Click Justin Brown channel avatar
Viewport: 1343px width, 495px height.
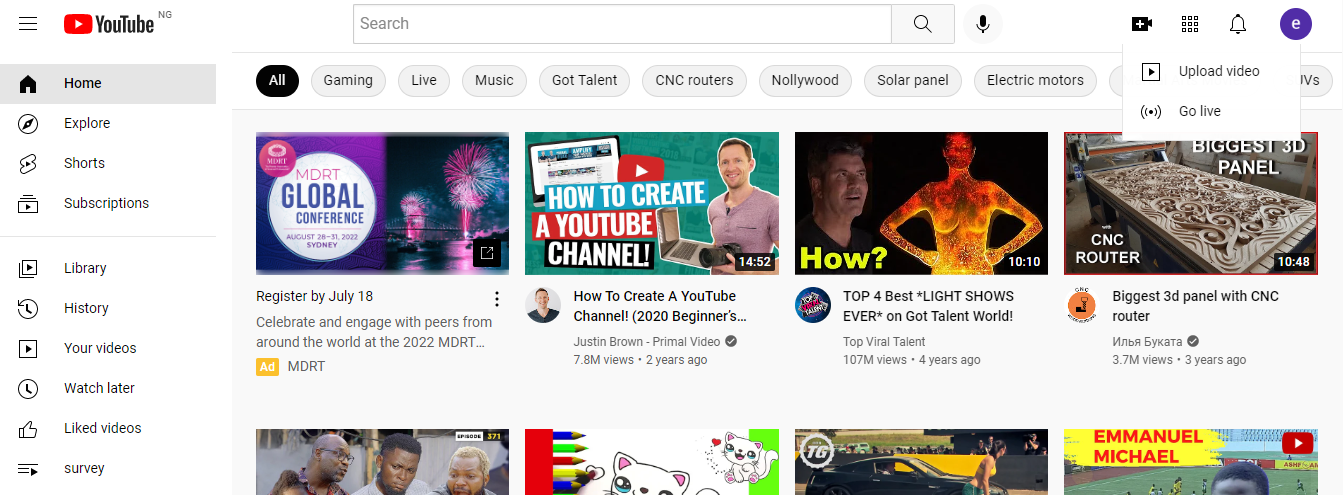(x=543, y=304)
